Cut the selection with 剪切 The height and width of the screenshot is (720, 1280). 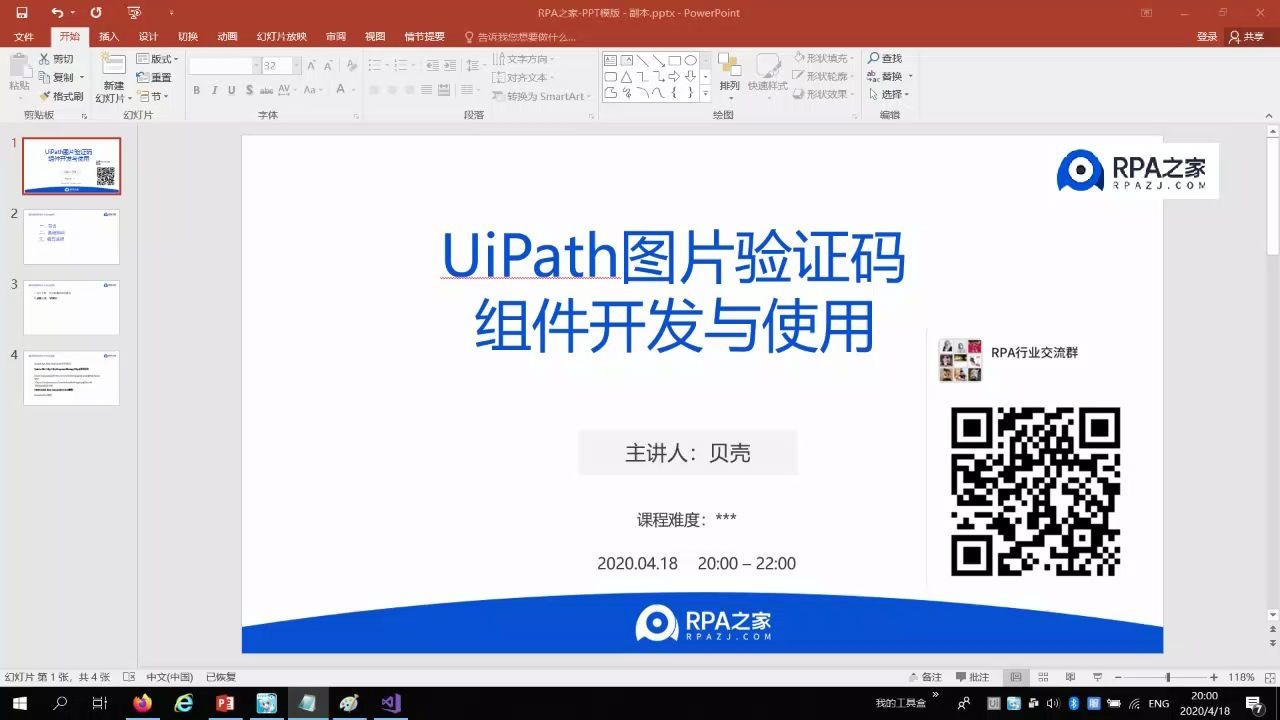pyautogui.click(x=56, y=59)
